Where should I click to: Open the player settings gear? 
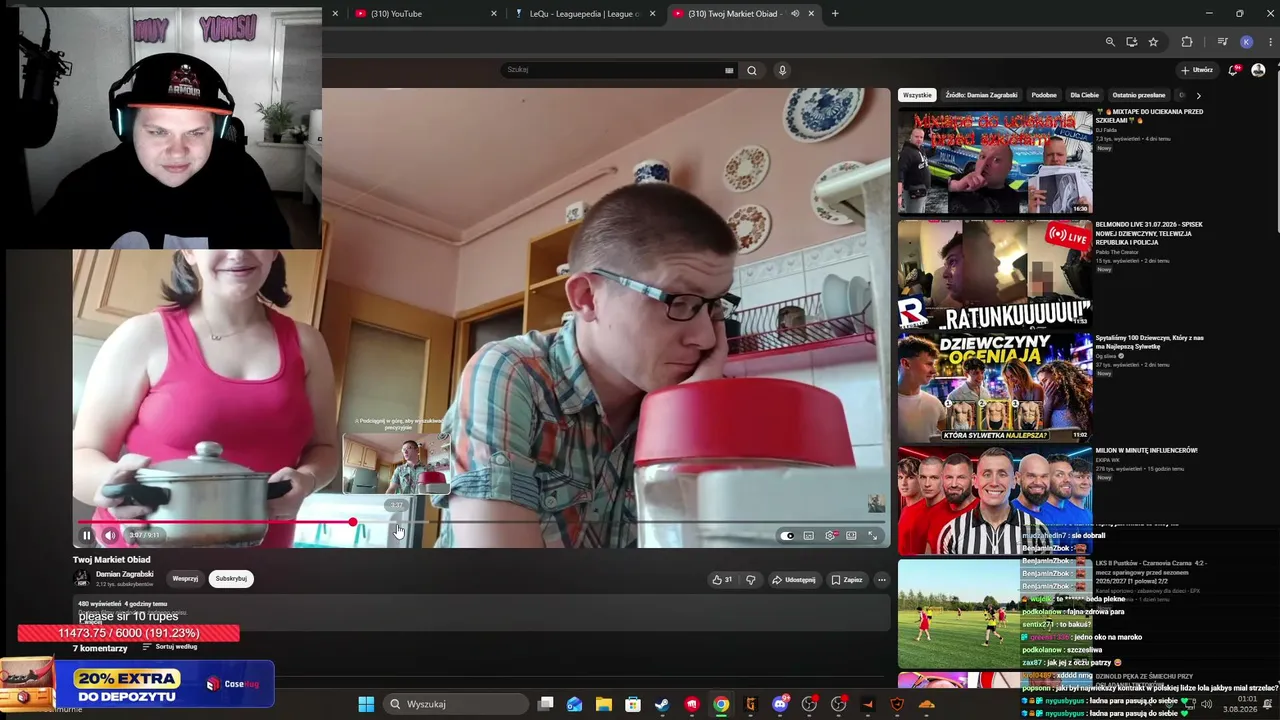pos(830,535)
